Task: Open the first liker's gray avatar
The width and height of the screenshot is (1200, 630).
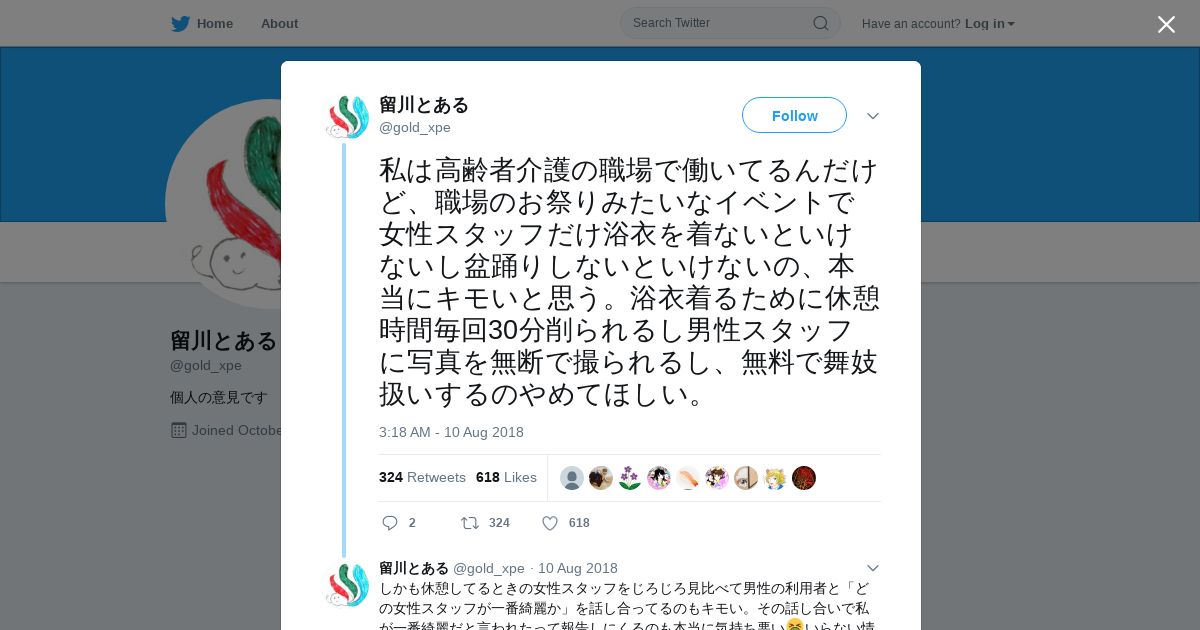Action: coord(572,478)
